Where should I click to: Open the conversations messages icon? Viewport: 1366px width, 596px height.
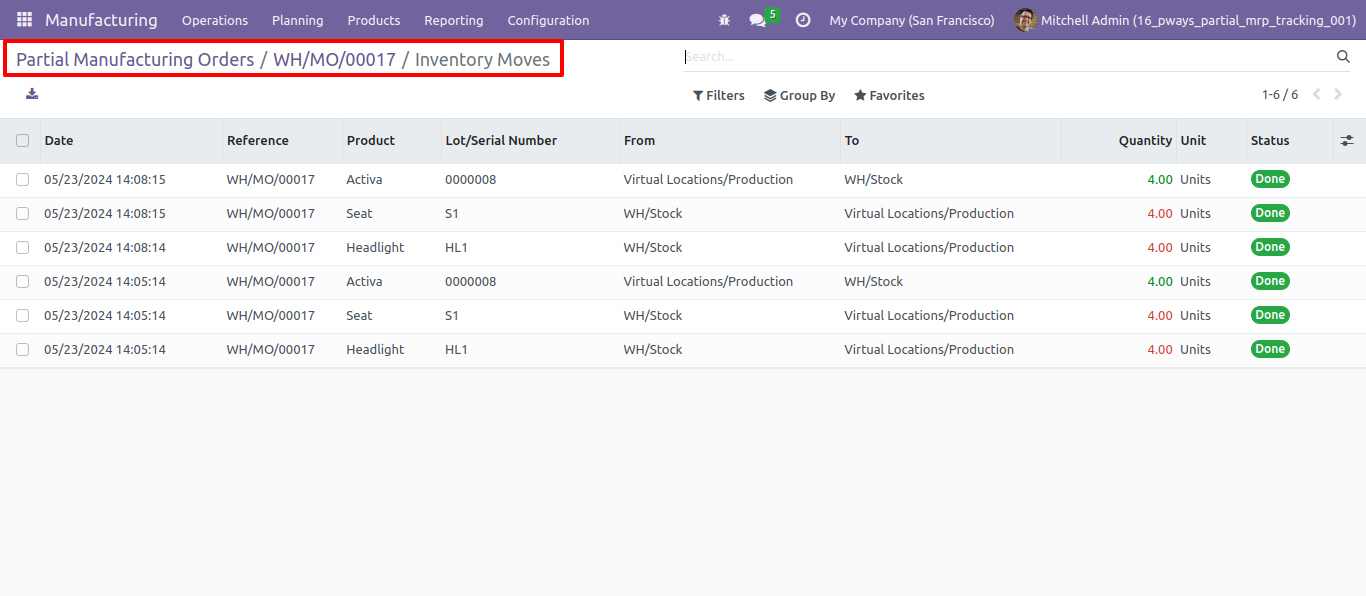tap(758, 20)
